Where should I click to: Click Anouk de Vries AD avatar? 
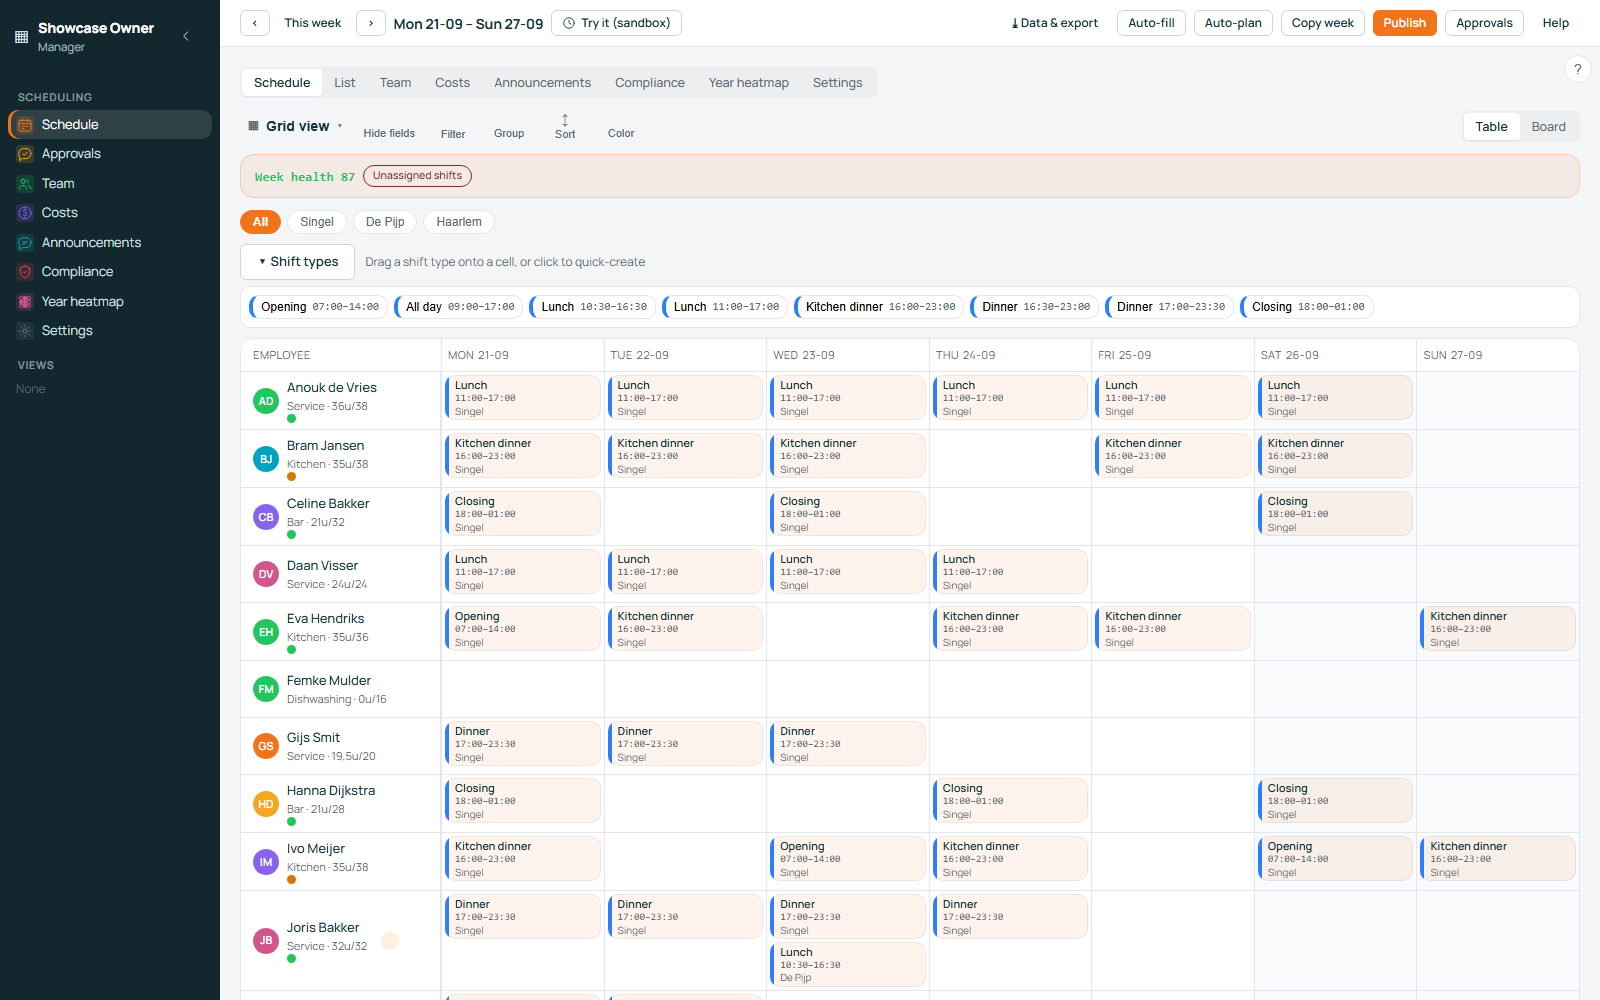pyautogui.click(x=266, y=401)
